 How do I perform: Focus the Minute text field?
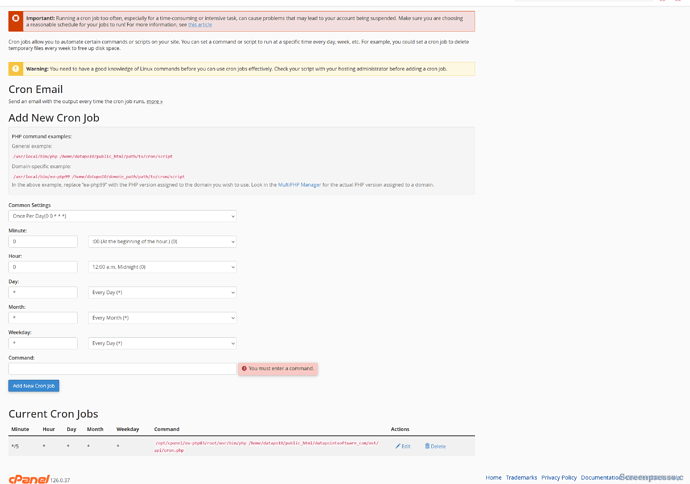(x=43, y=241)
